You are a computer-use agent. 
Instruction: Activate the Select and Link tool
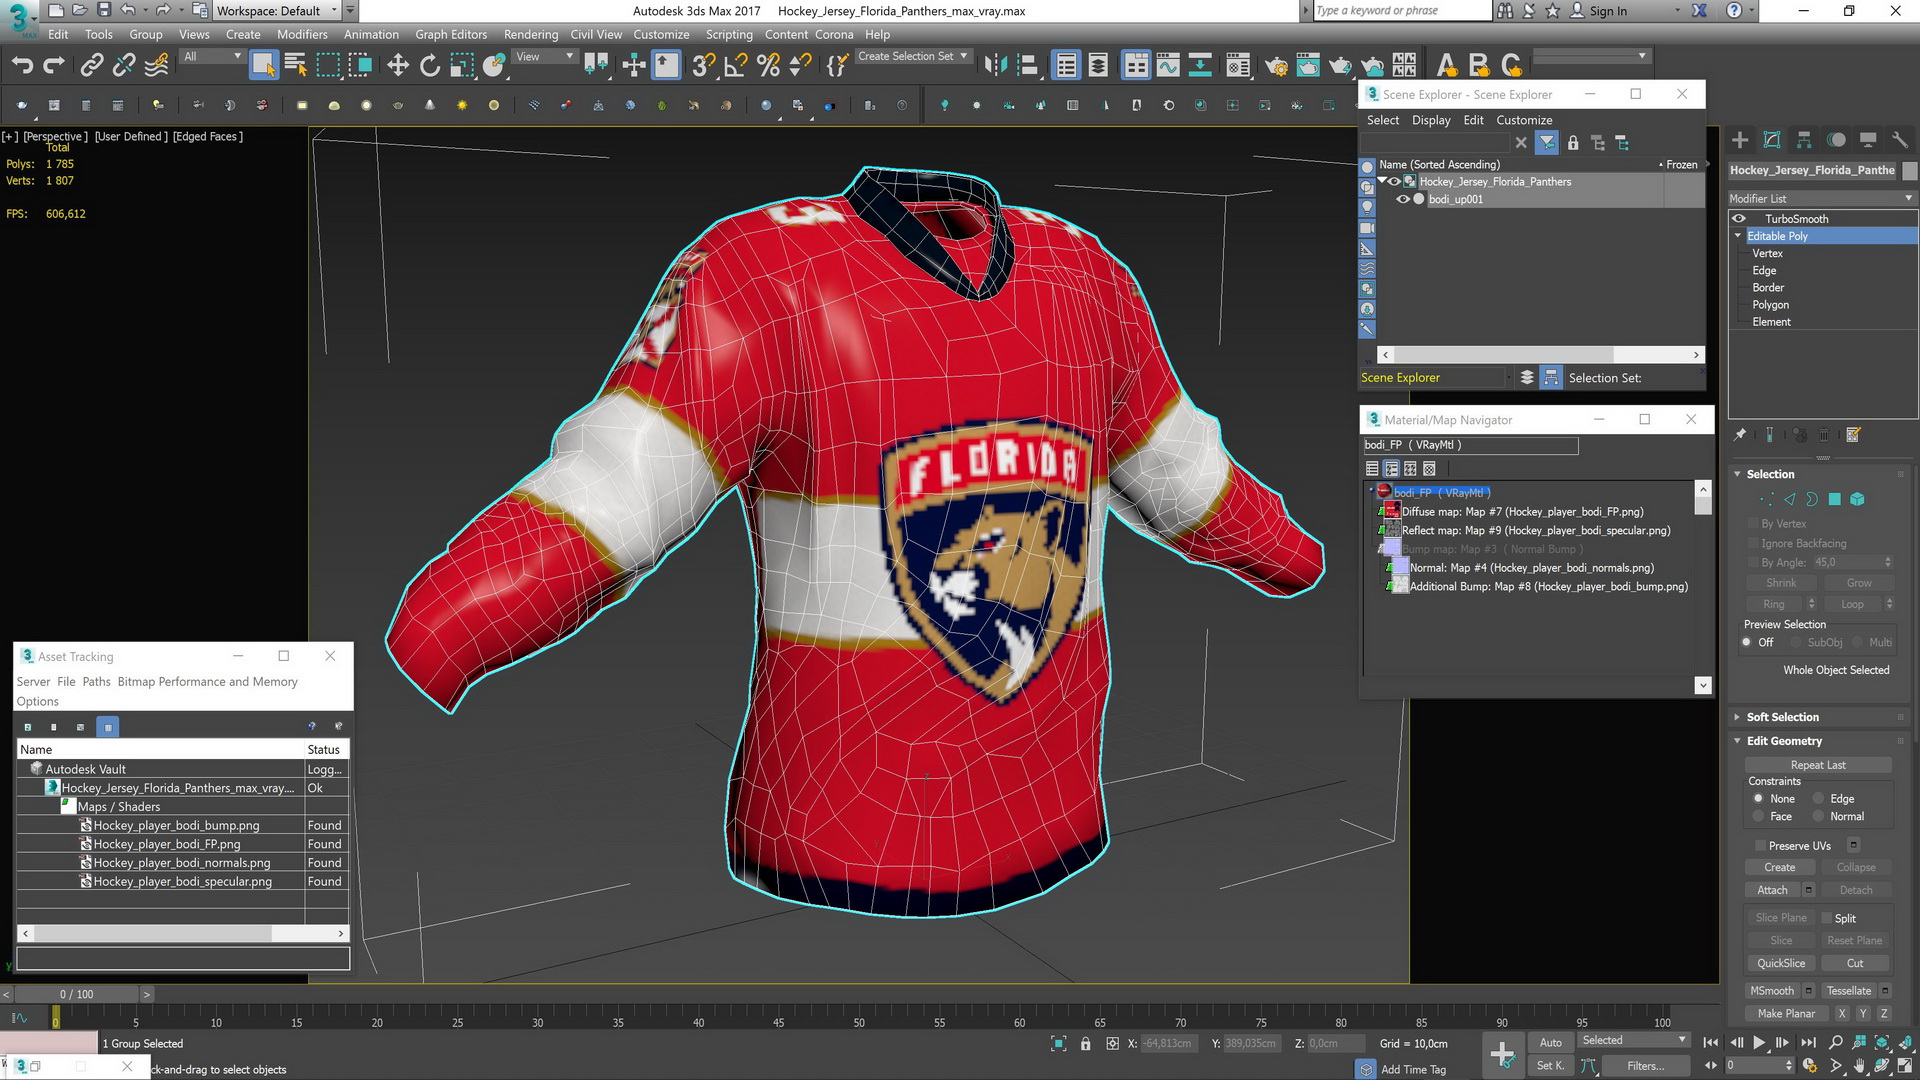pyautogui.click(x=91, y=66)
